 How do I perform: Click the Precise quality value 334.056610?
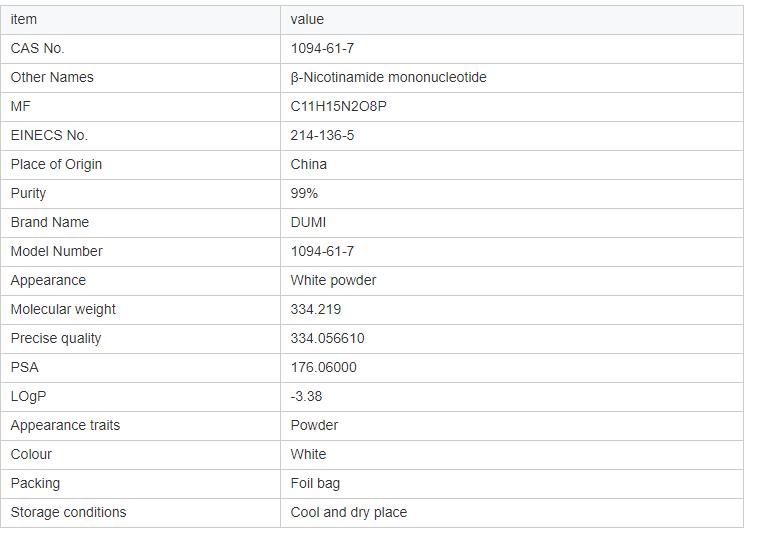[x=327, y=338]
